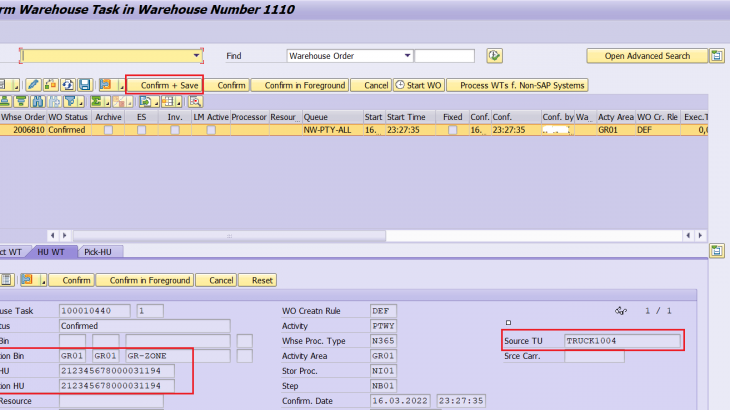Click the pencil edit icon in the toolbar
Screen dimensions: 730x410
pyautogui.click(x=33, y=85)
